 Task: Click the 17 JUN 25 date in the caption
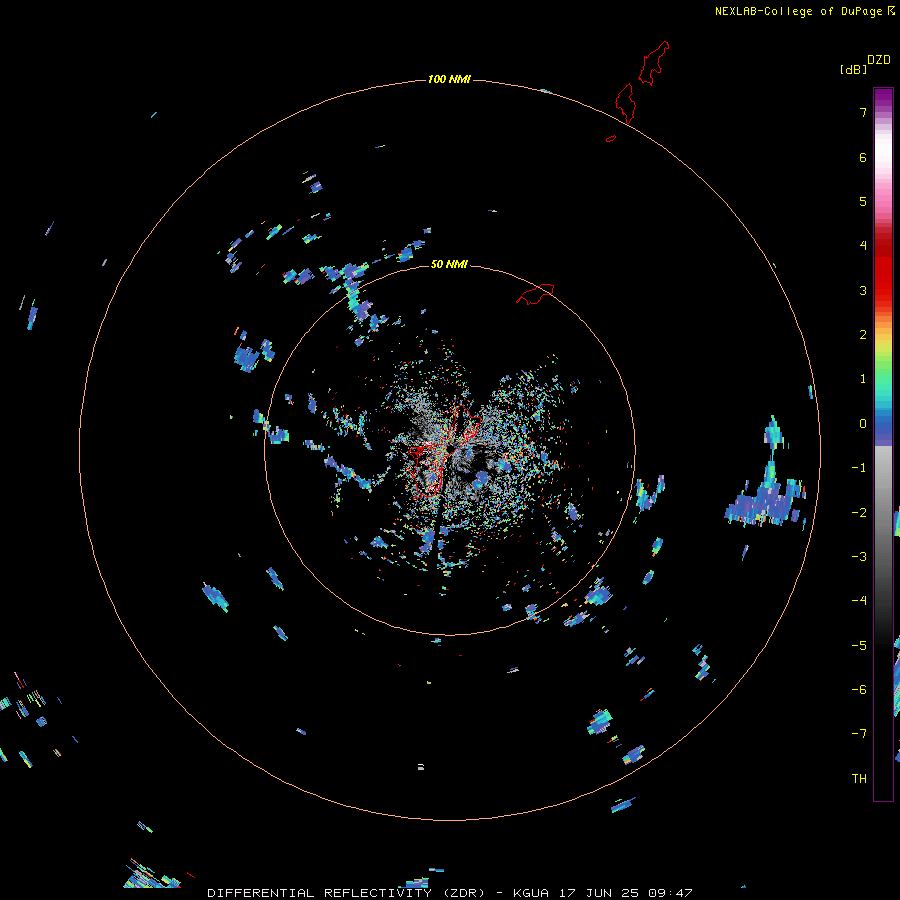pos(599,893)
